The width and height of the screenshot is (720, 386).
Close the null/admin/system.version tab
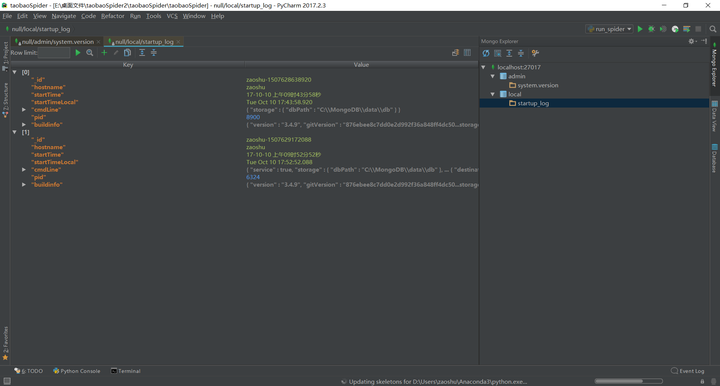pos(98,42)
